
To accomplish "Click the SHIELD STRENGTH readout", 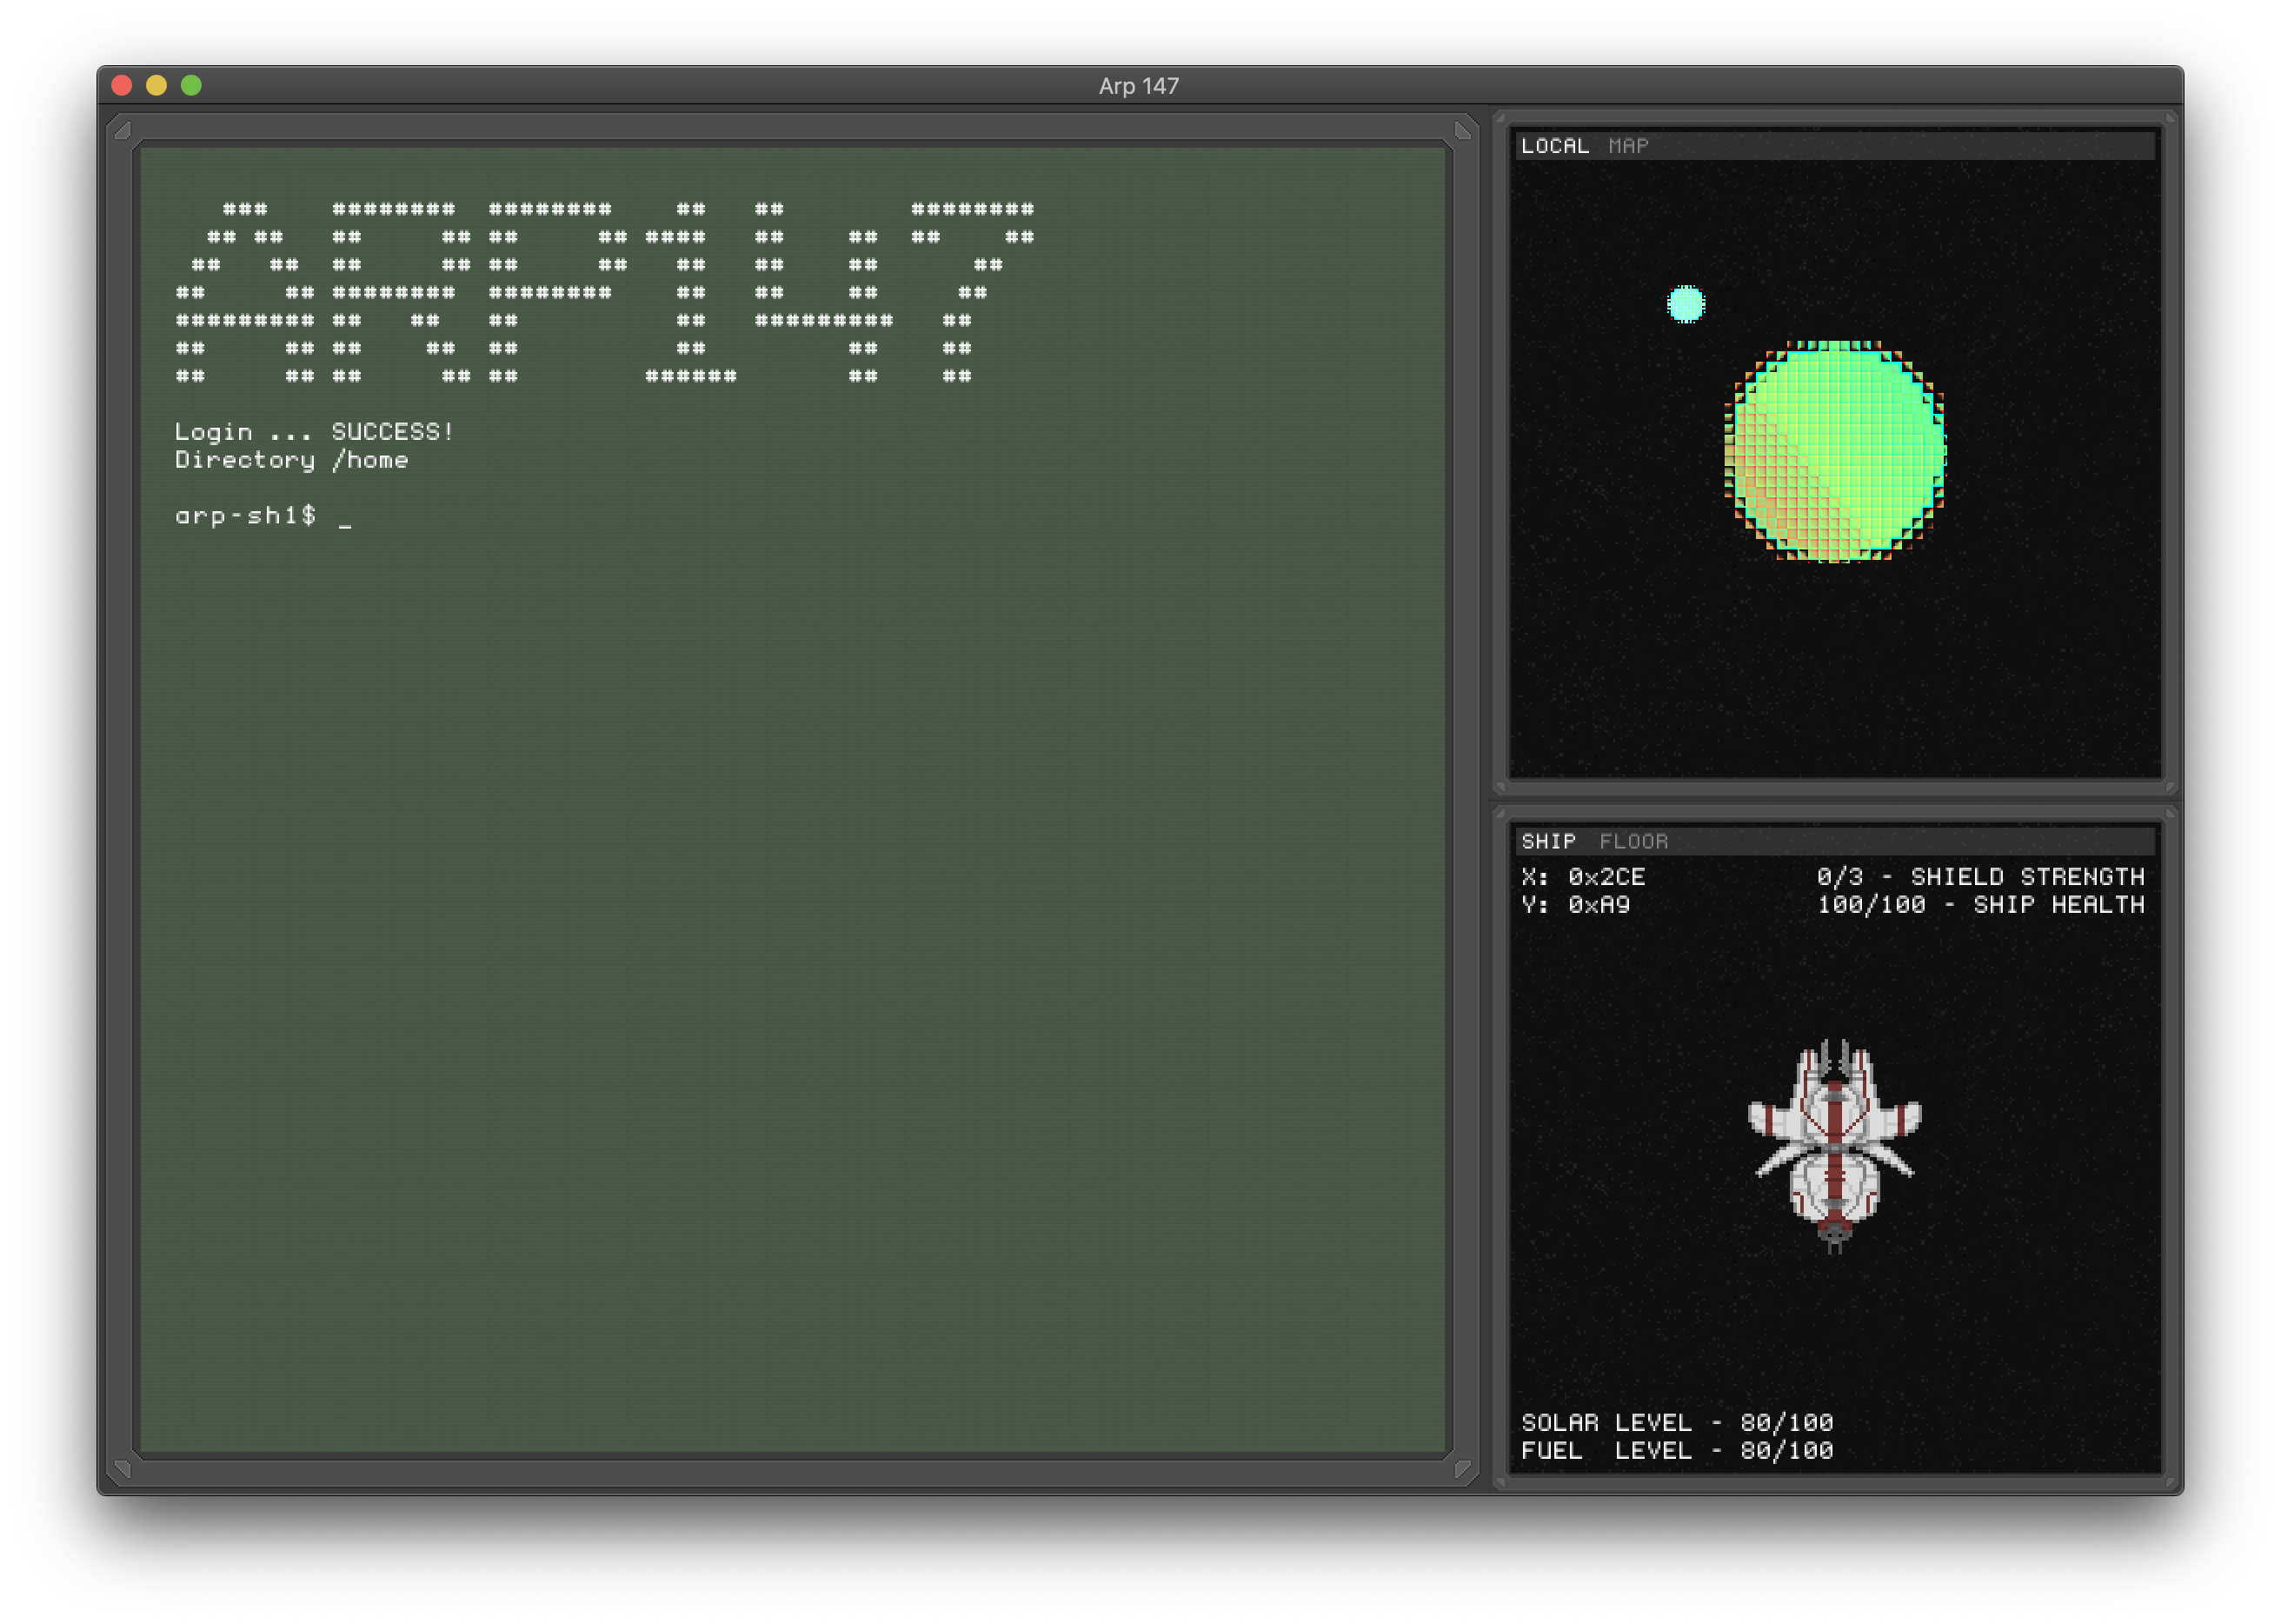I will pyautogui.click(x=1980, y=877).
